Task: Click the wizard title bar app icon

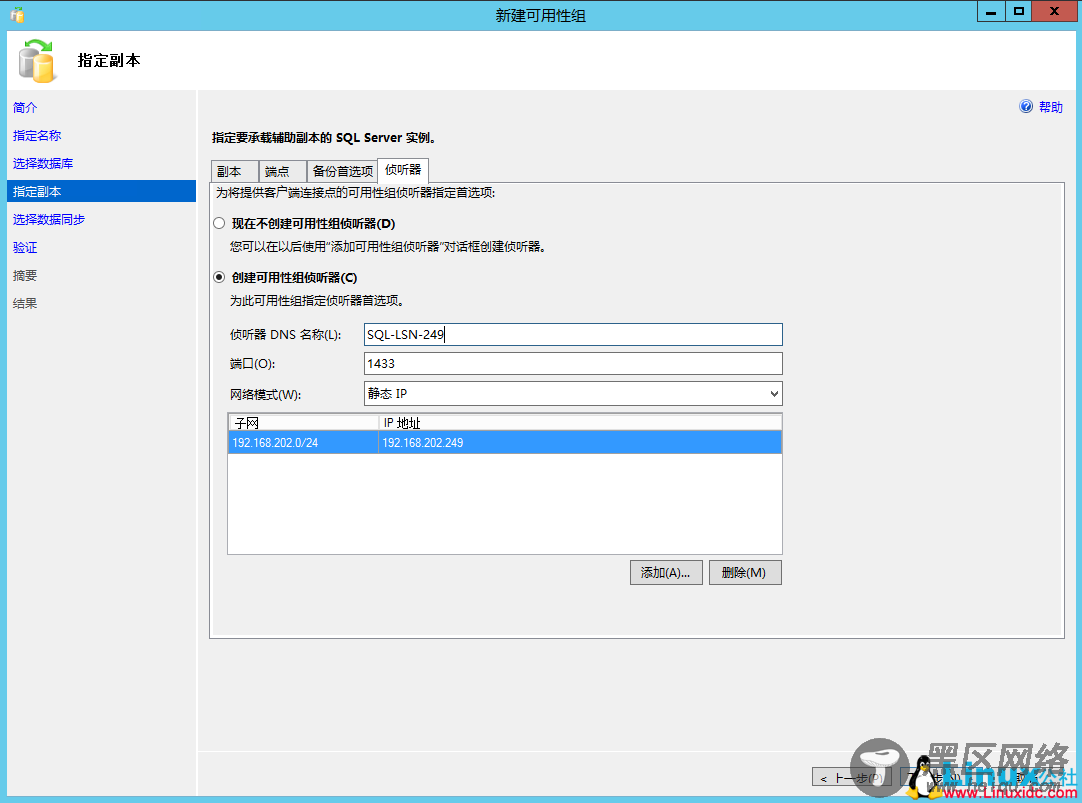Action: pos(18,14)
